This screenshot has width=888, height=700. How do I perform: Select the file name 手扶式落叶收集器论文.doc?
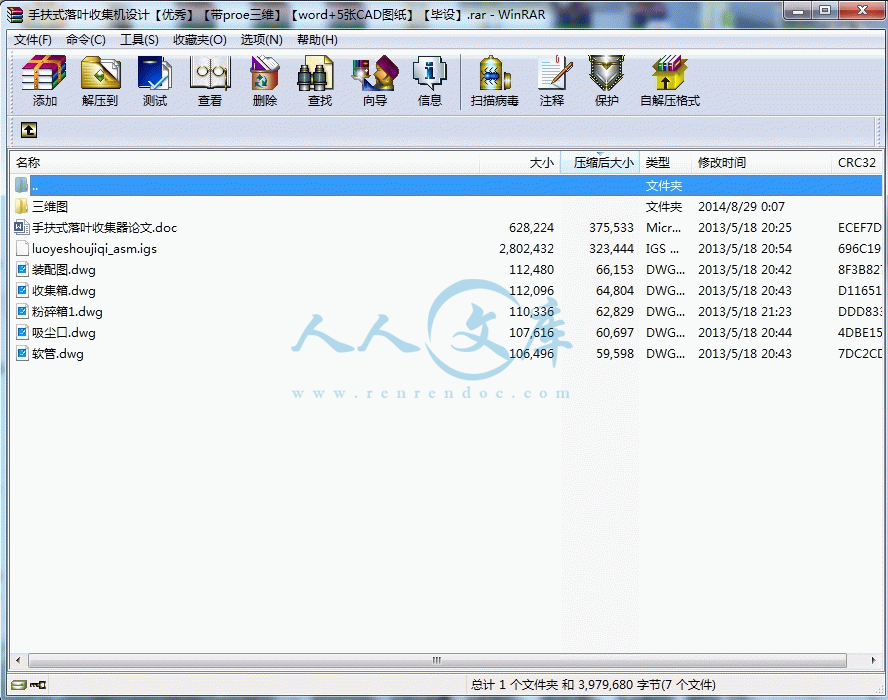click(105, 228)
